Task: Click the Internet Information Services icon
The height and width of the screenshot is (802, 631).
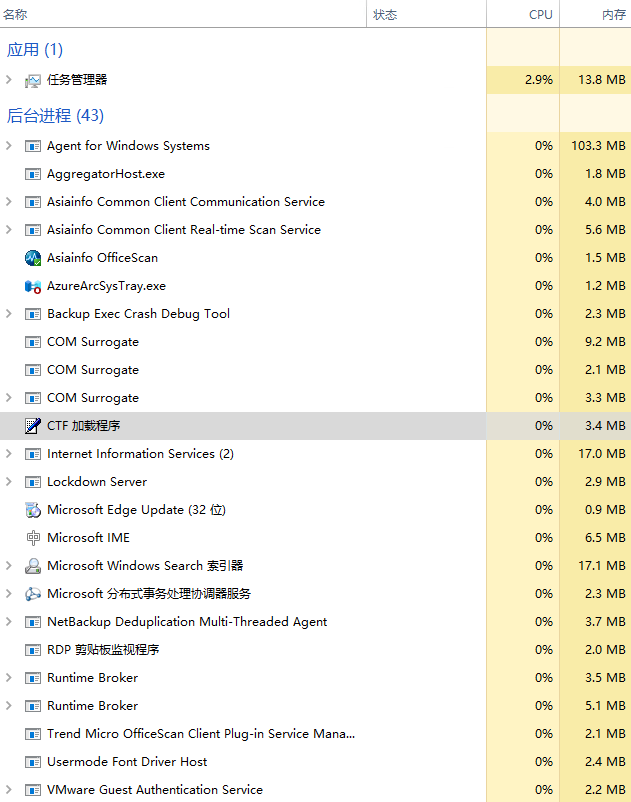Action: [33, 454]
